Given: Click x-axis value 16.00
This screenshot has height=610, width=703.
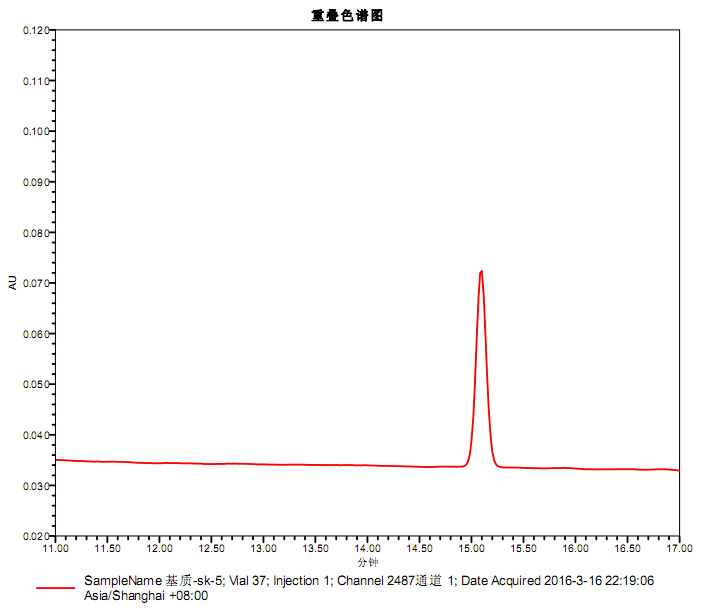Looking at the screenshot, I should [x=576, y=549].
